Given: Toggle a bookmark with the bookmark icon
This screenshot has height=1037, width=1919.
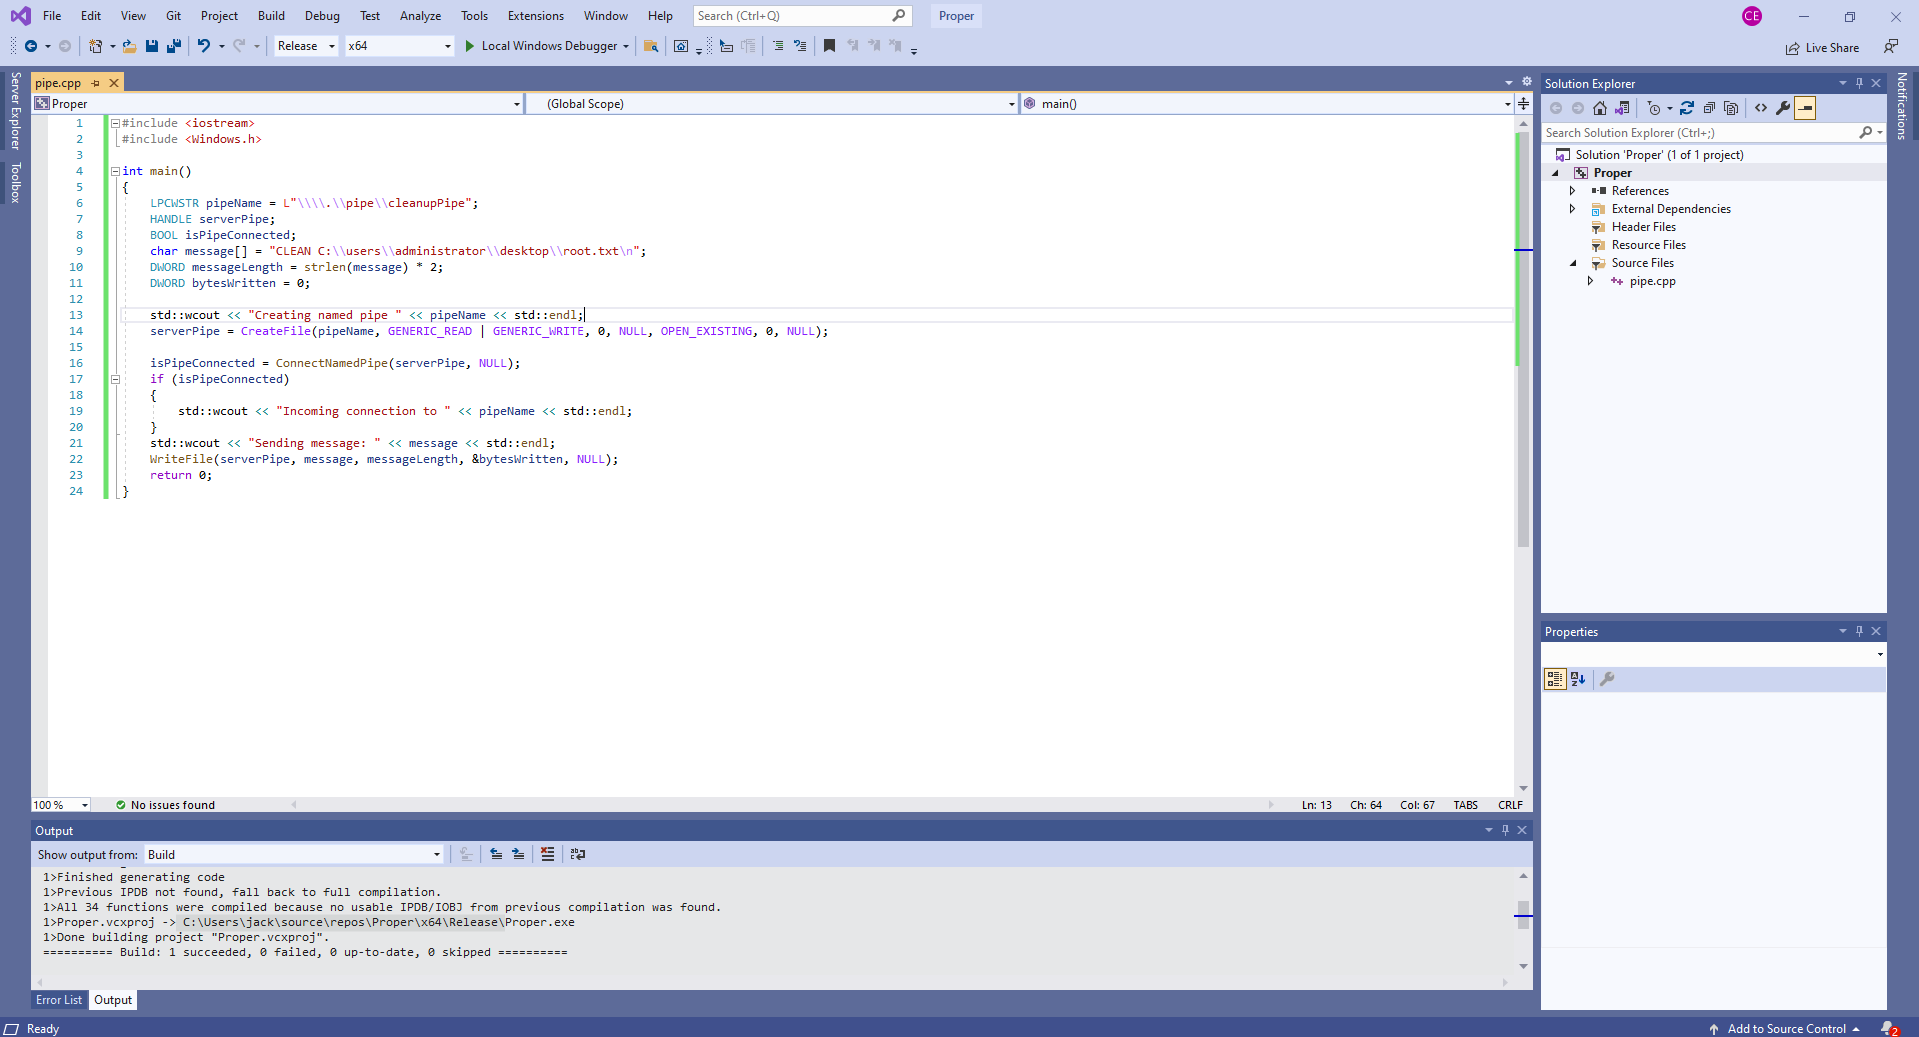Looking at the screenshot, I should 829,46.
